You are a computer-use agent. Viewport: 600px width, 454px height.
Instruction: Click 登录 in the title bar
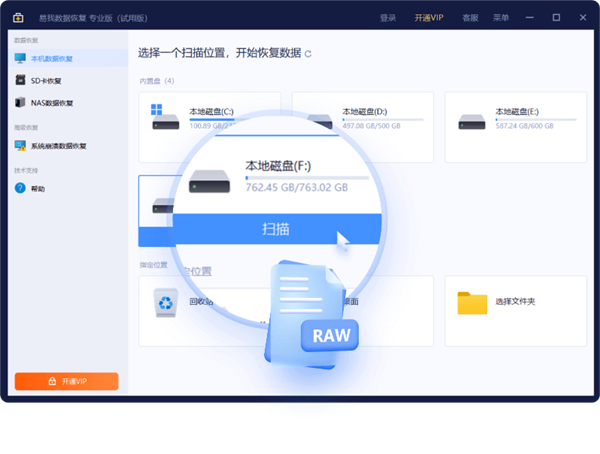click(388, 18)
